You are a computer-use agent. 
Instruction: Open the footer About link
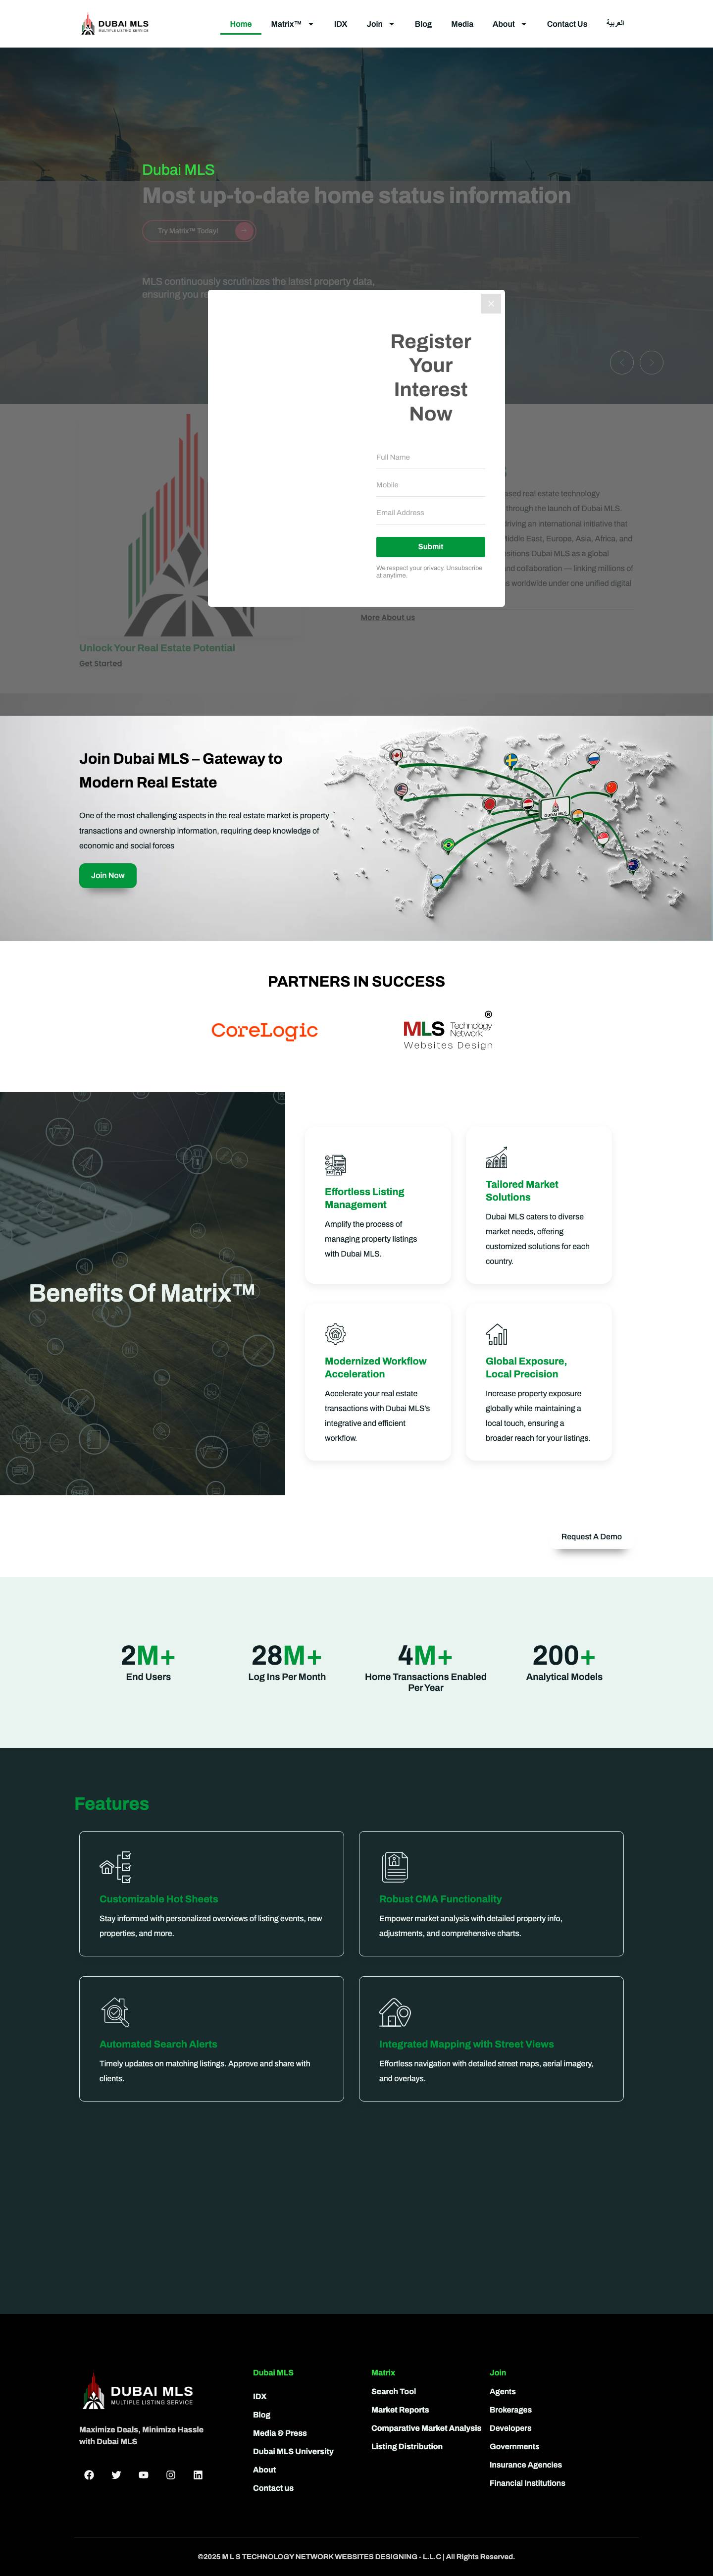coord(264,2470)
